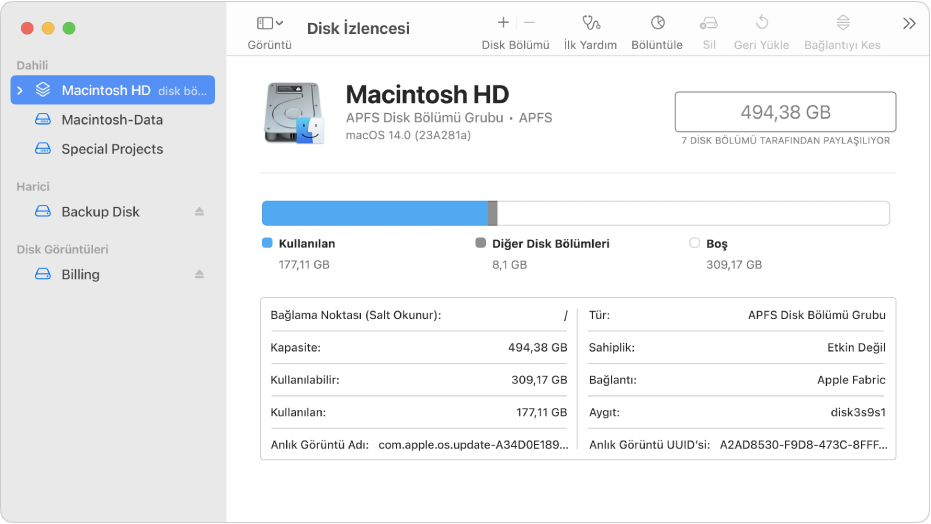Eject the Billing disk image
931x524 pixels.
tap(200, 274)
